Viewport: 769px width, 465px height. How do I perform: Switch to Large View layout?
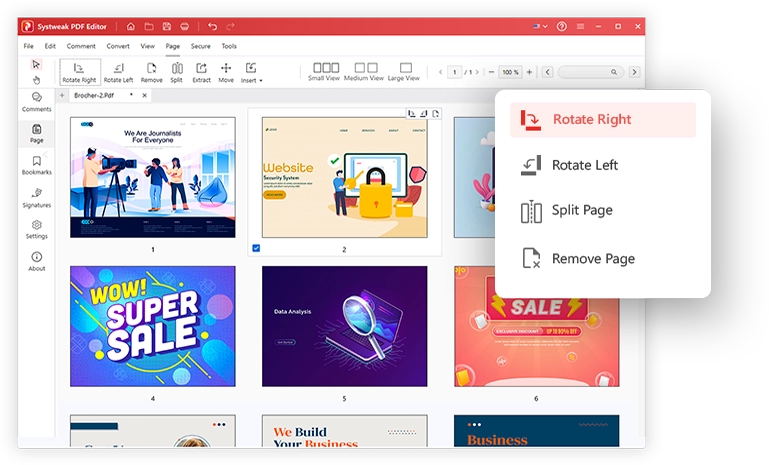(403, 70)
